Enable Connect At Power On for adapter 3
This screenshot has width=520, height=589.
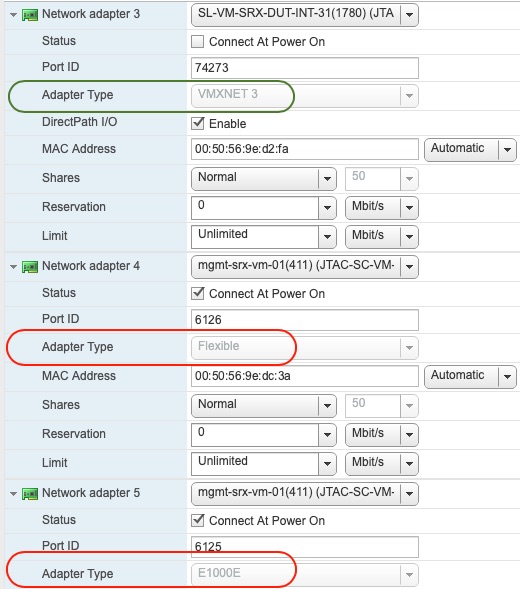tap(198, 41)
